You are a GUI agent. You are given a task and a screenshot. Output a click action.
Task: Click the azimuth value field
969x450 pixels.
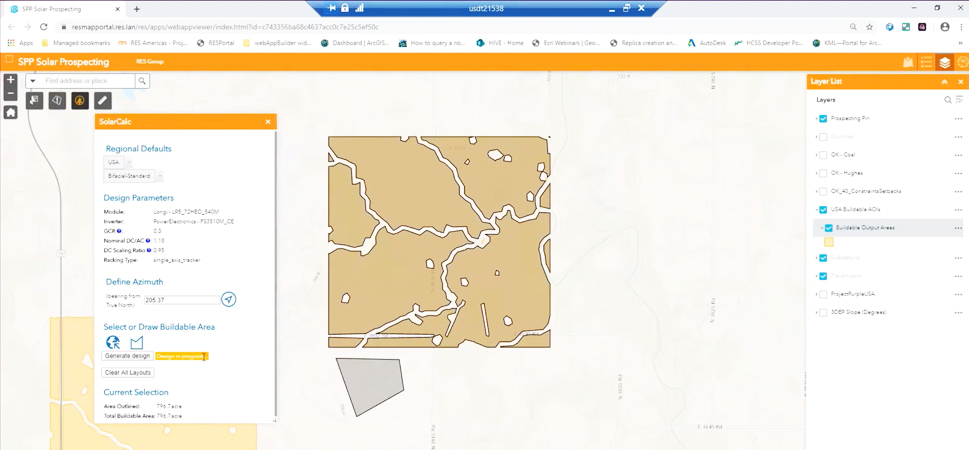coord(182,300)
